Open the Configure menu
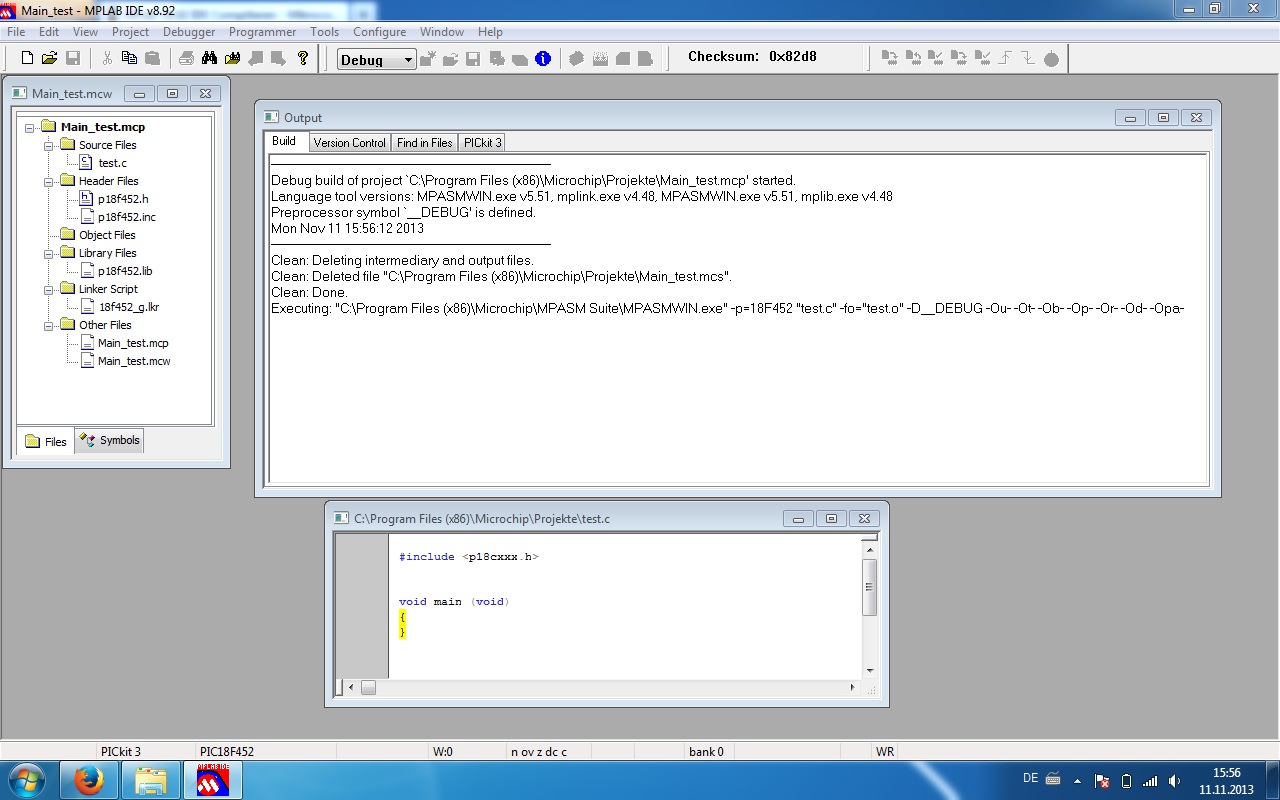The width and height of the screenshot is (1280, 800). (x=379, y=32)
